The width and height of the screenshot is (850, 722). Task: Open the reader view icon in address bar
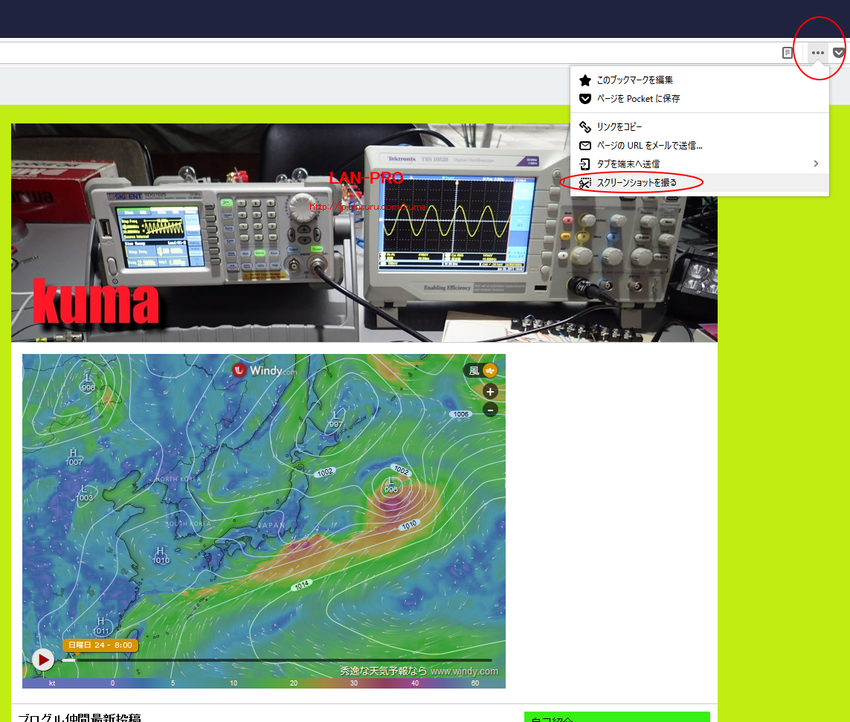click(x=787, y=53)
